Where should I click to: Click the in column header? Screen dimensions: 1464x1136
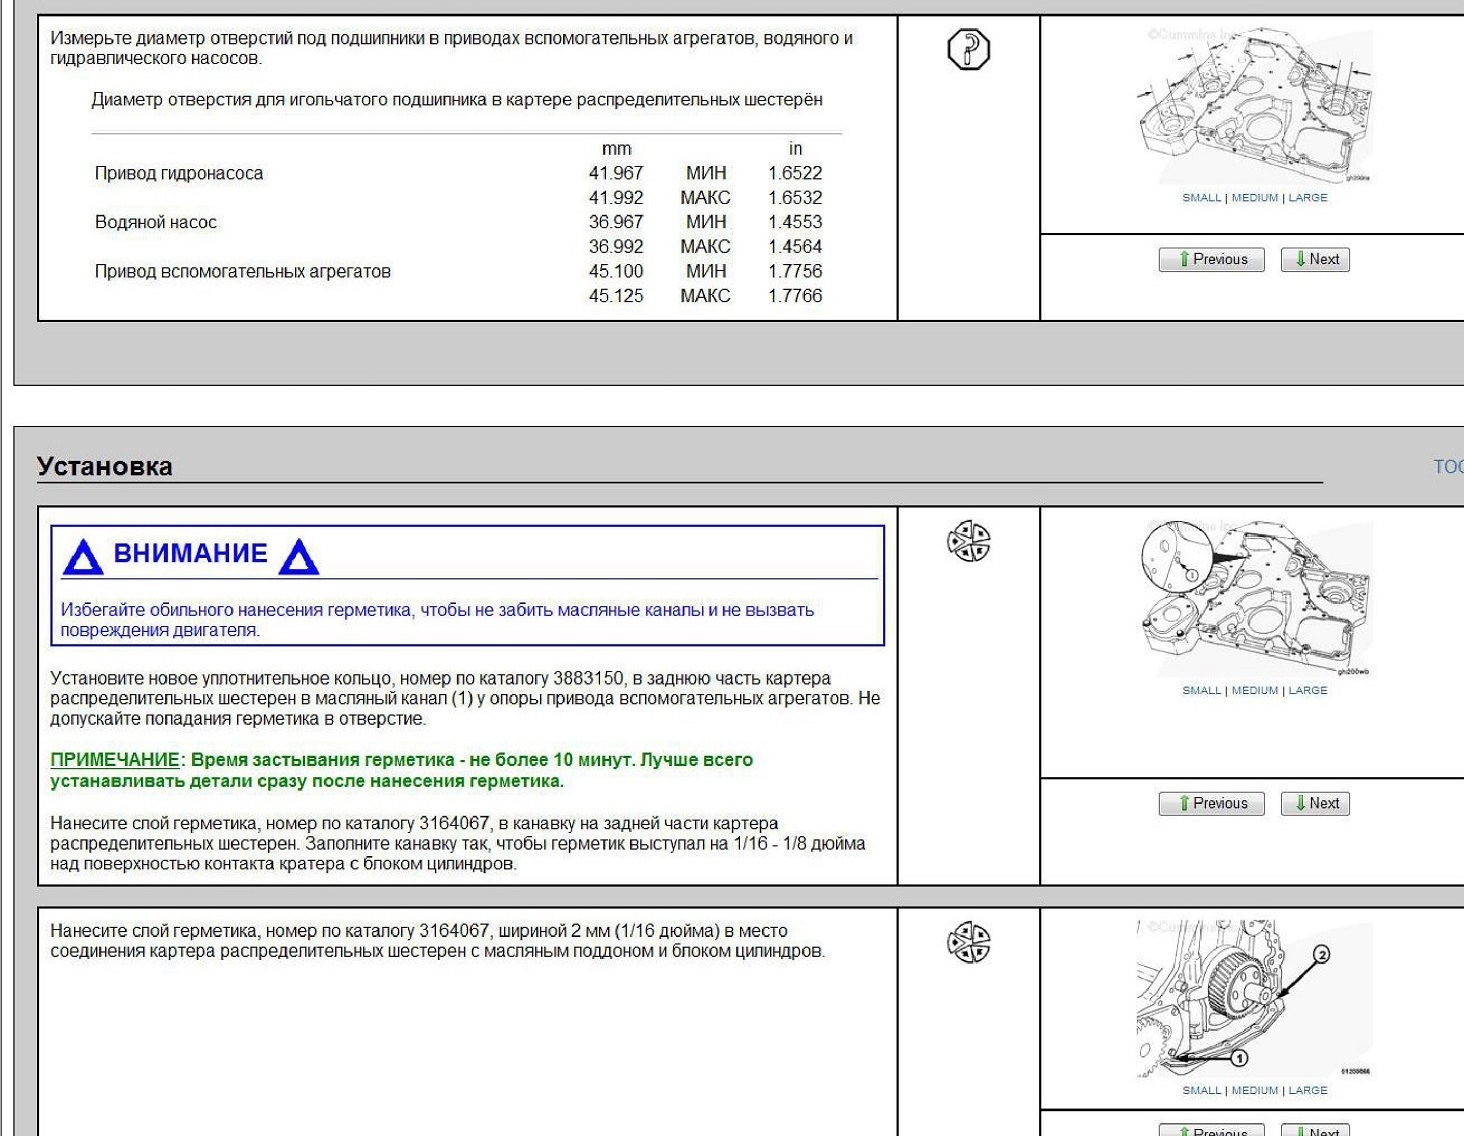coord(795,149)
